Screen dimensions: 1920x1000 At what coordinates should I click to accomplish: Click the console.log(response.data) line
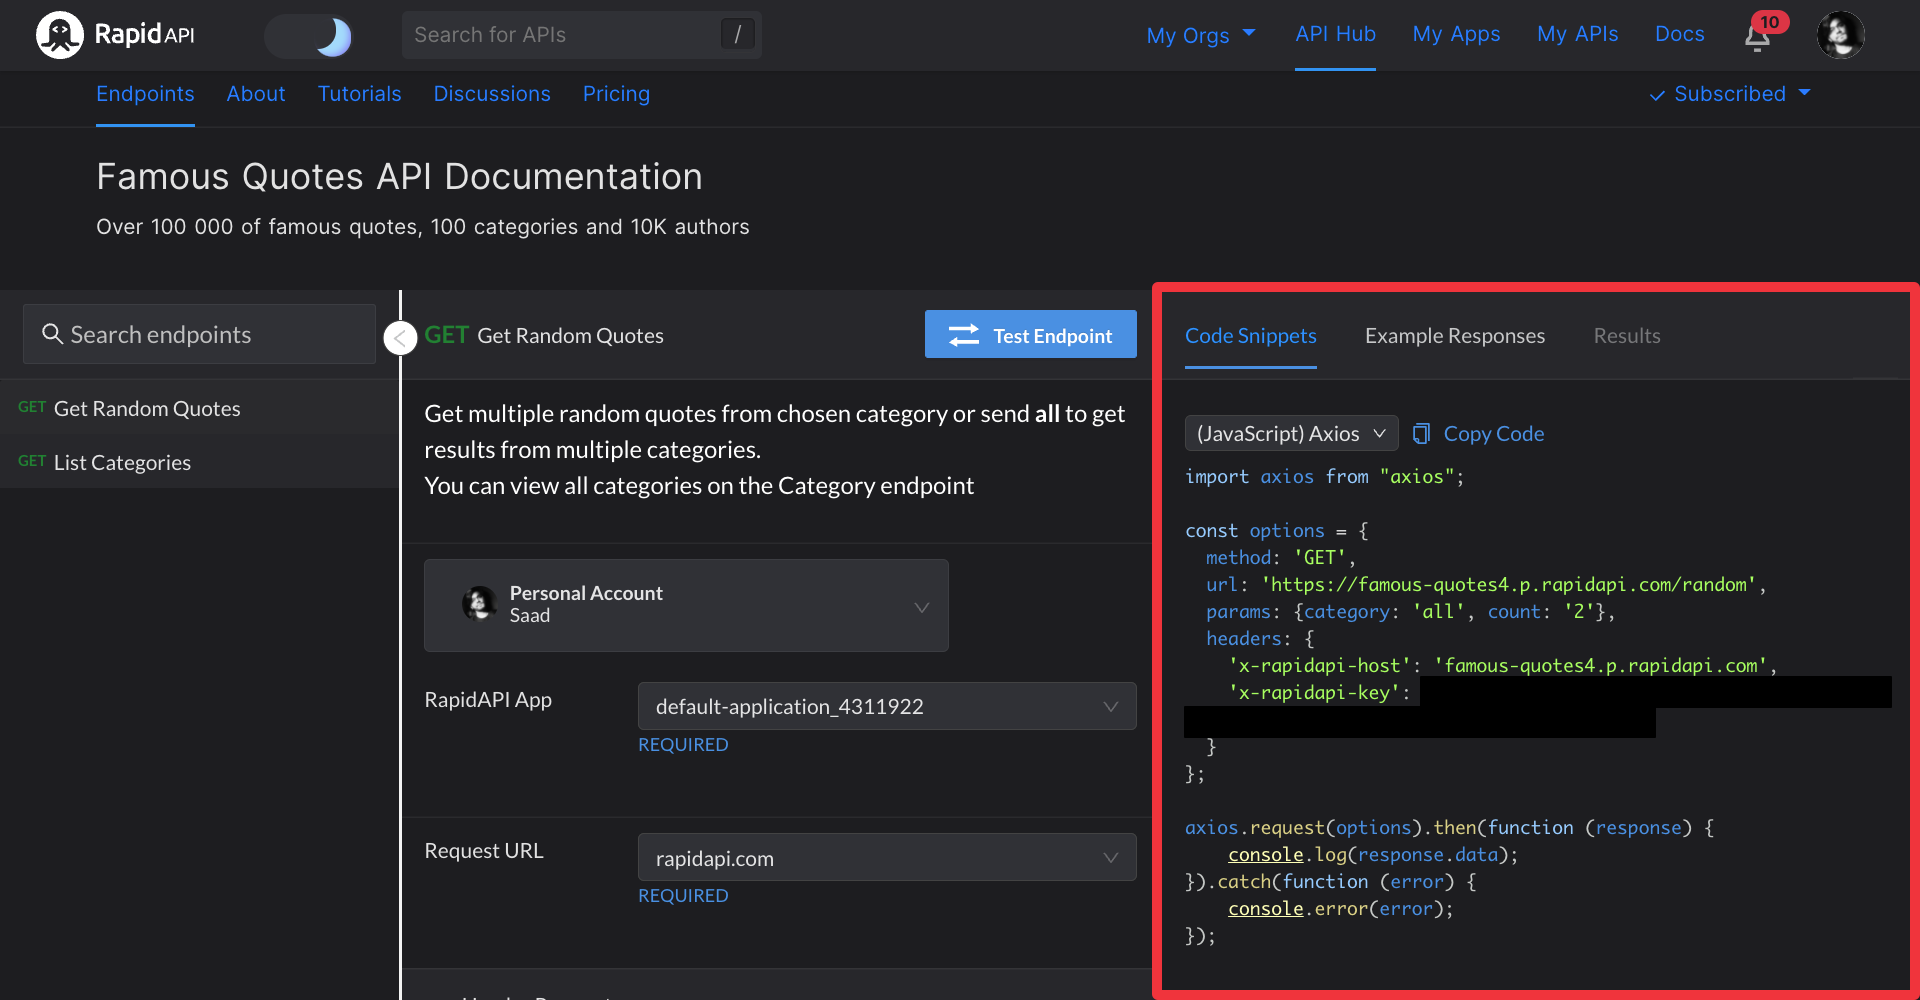pos(1373,854)
